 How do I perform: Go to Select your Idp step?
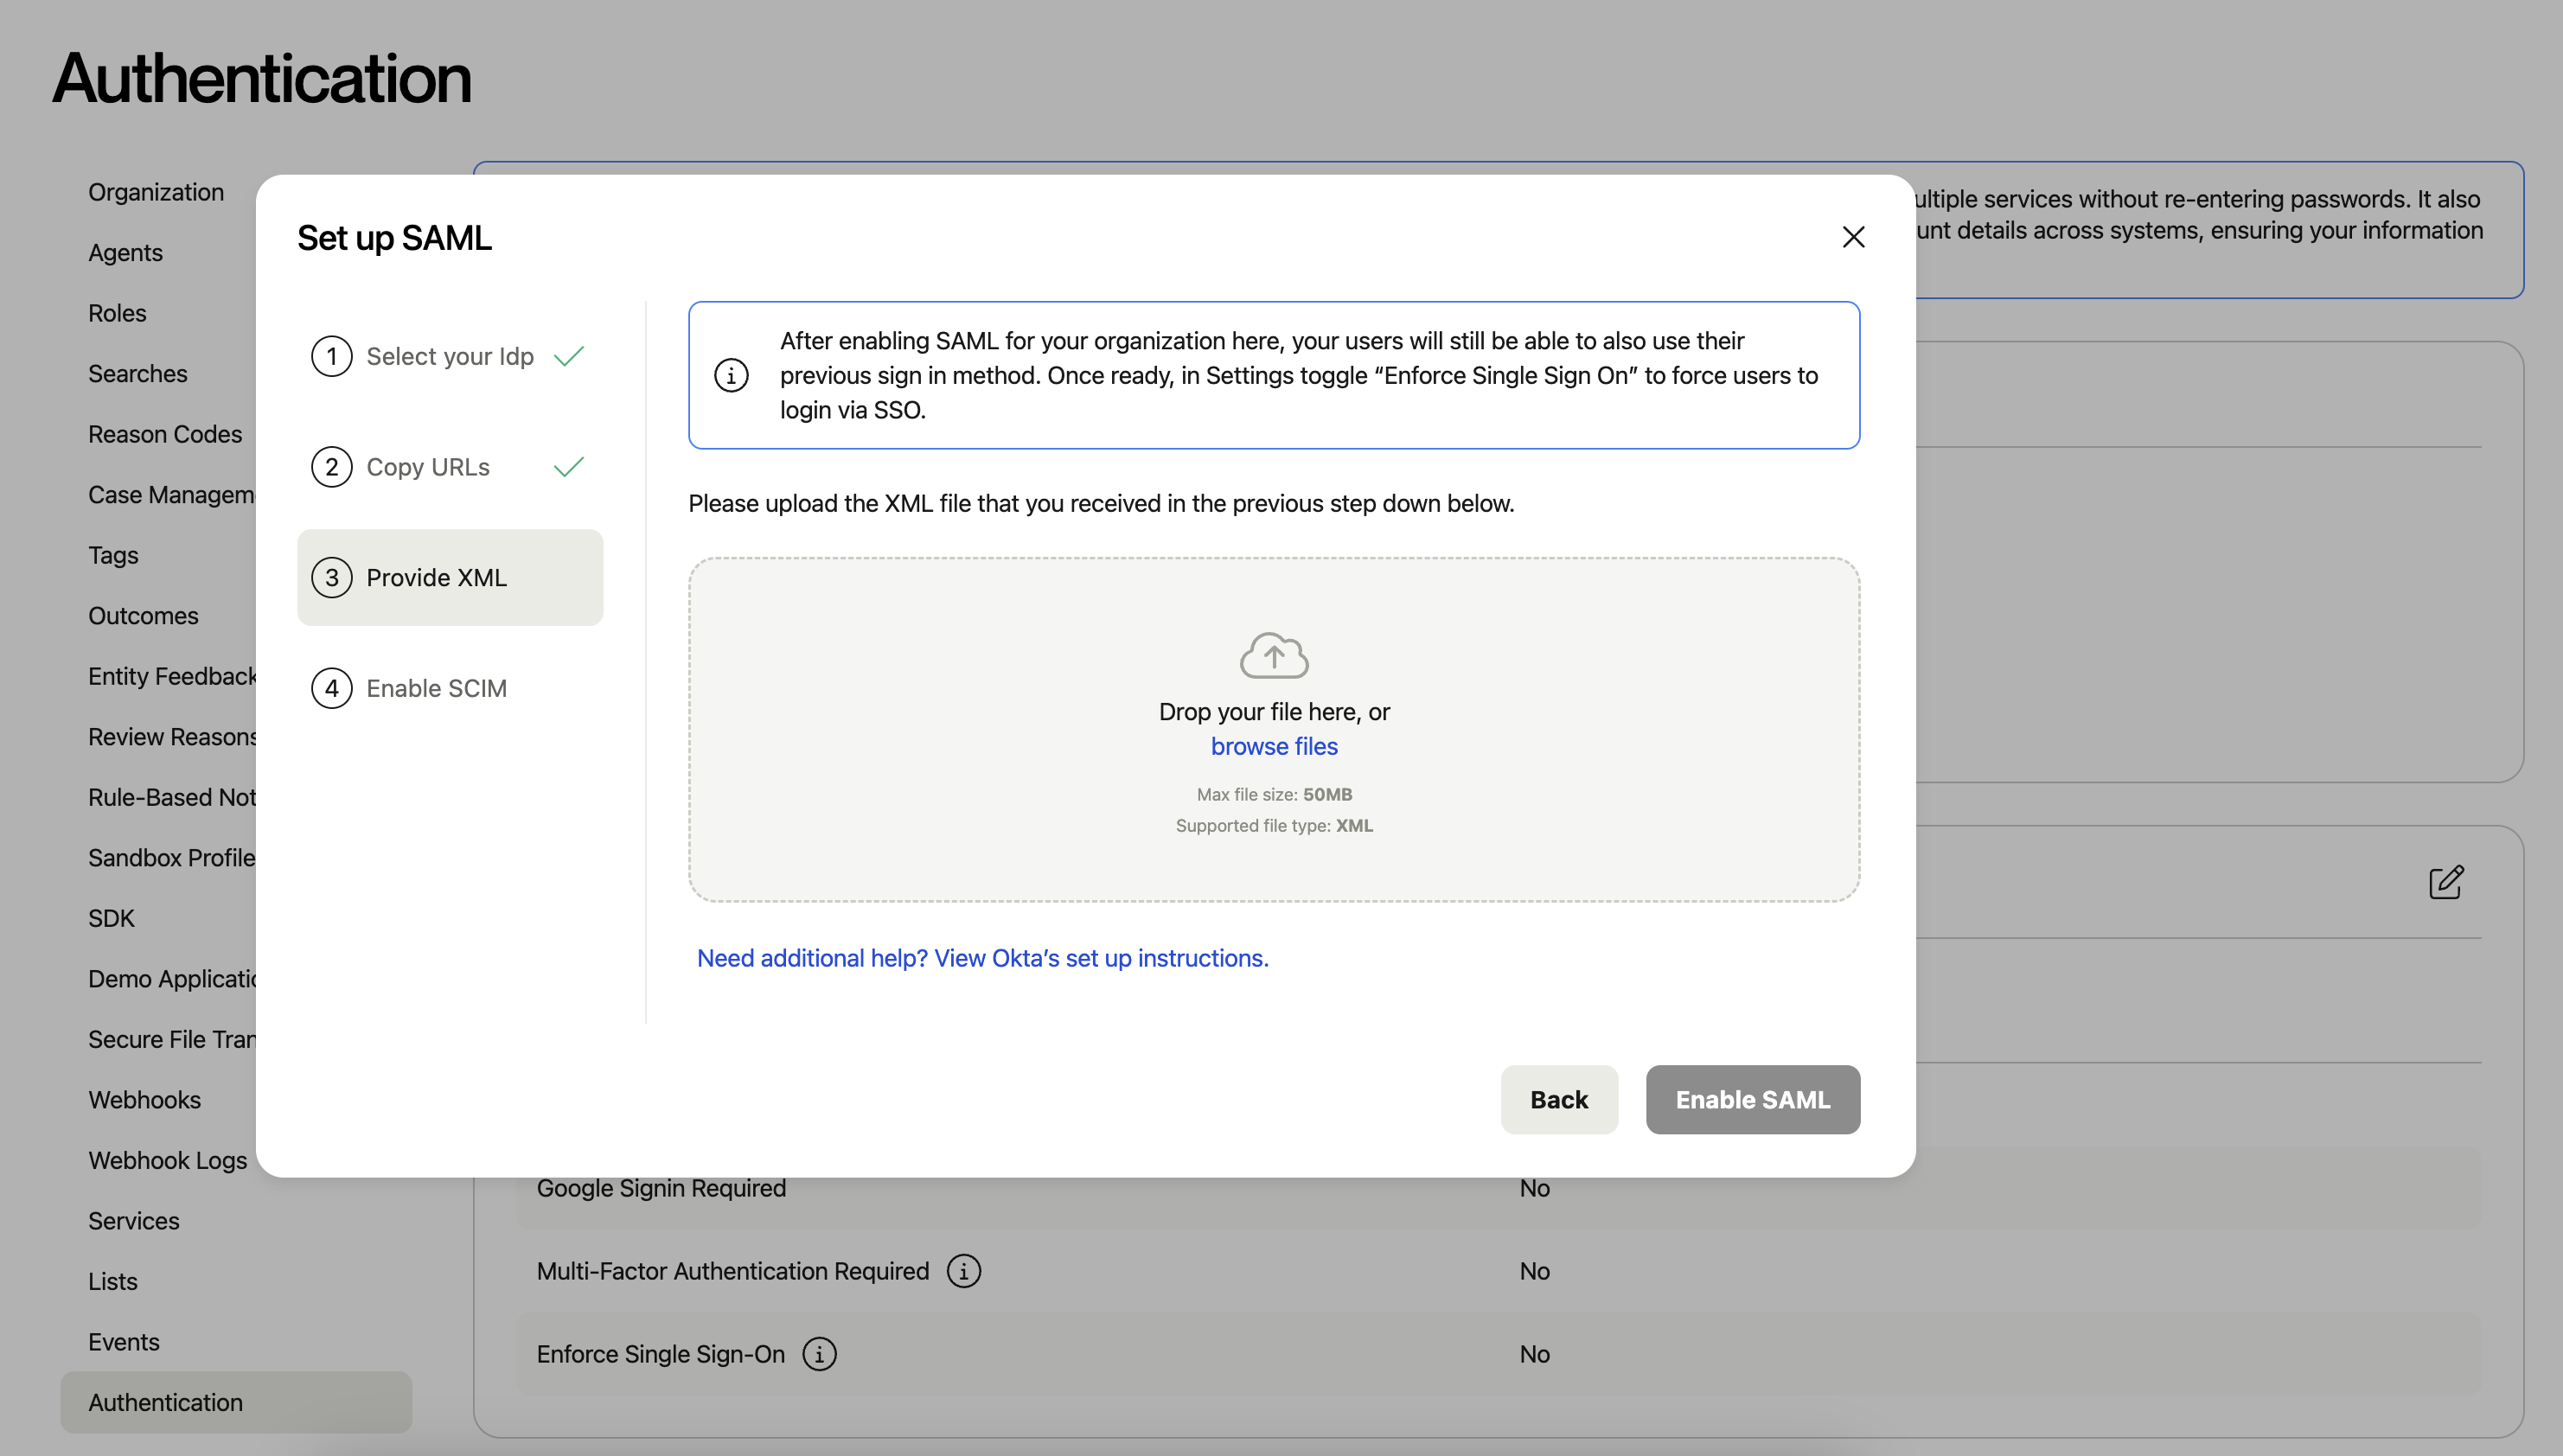pos(449,356)
